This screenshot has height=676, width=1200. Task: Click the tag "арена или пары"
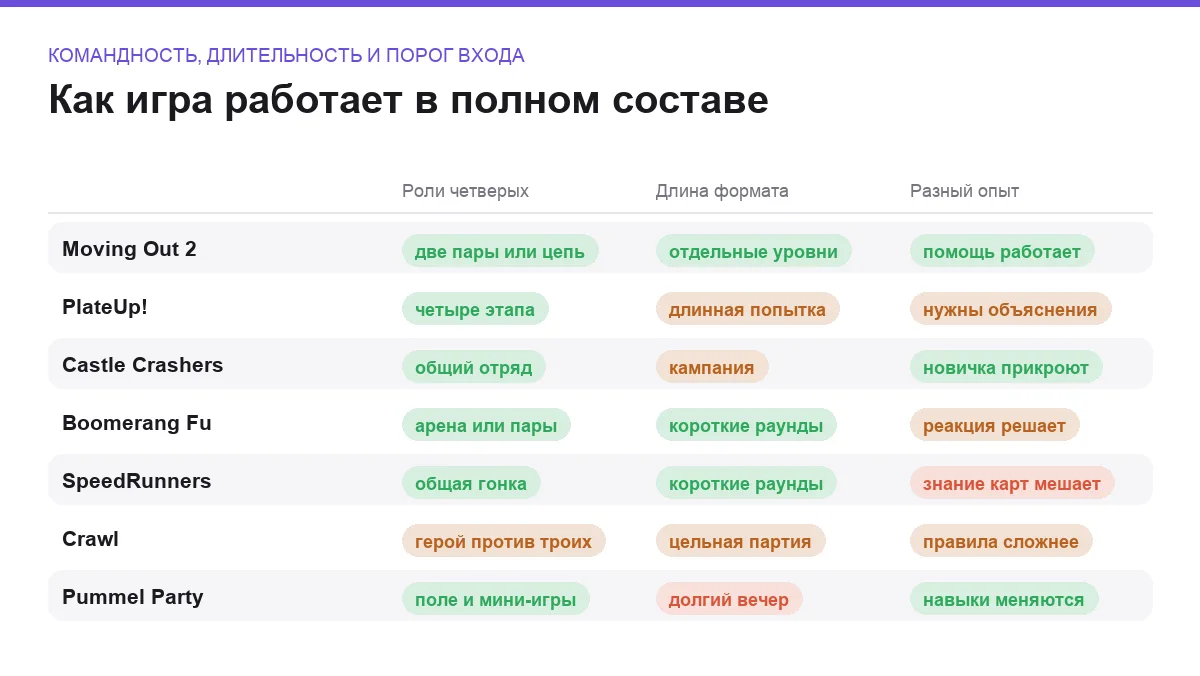[x=486, y=425]
